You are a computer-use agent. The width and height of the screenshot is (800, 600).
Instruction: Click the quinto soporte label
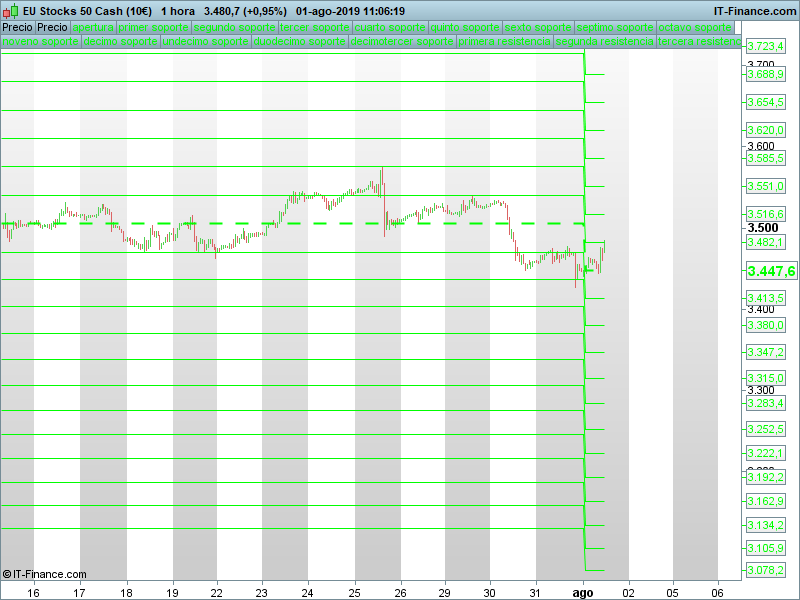pos(465,28)
